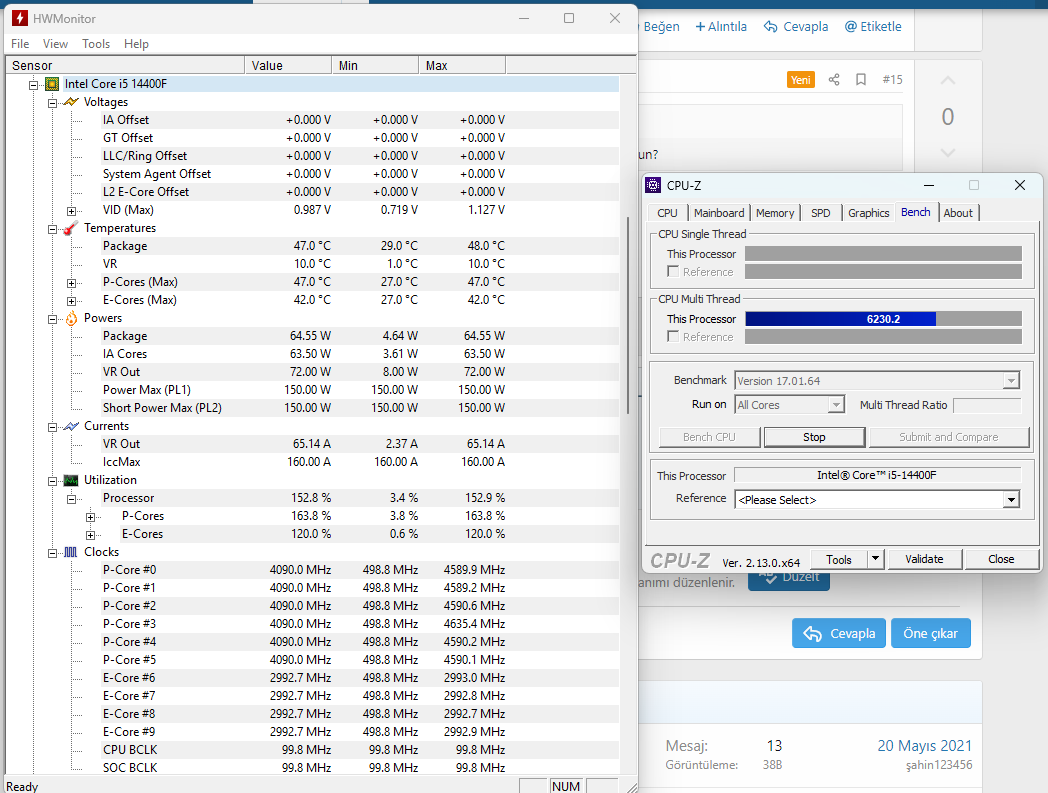Click the HWMonitor vertical scrollbar thumb
The image size is (1048, 793).
(627, 316)
